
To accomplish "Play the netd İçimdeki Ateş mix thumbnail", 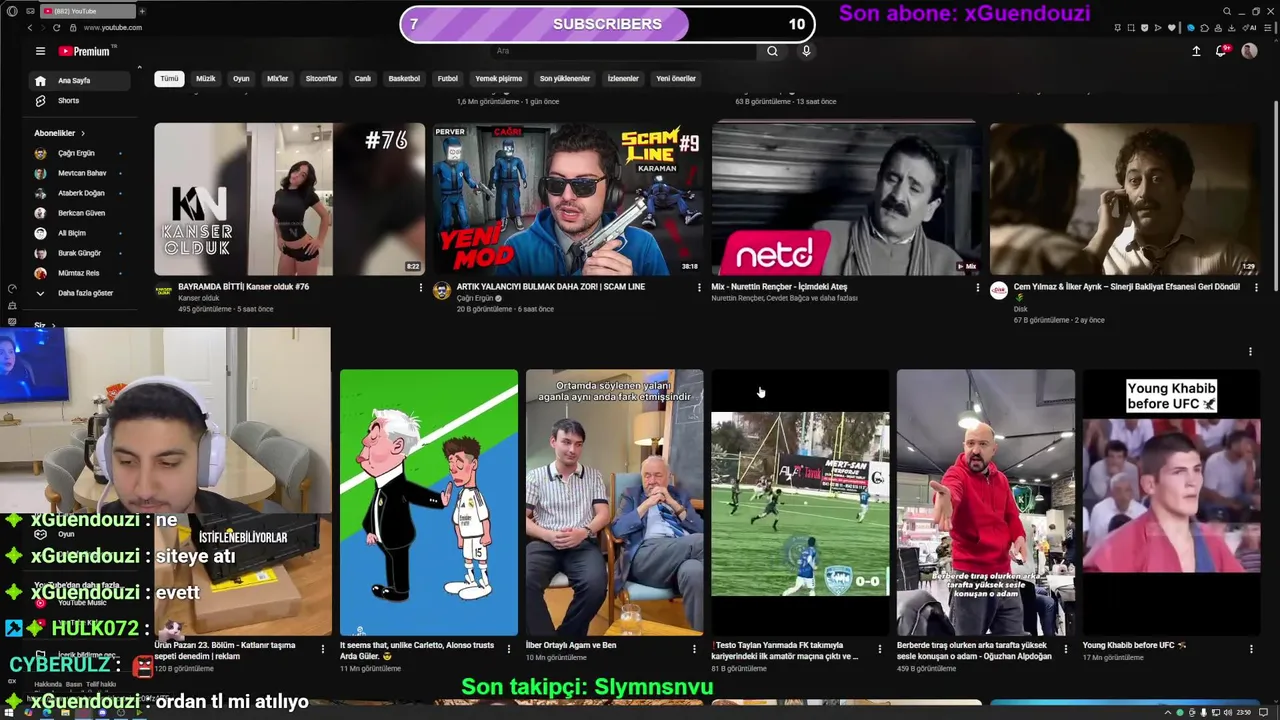I will point(846,198).
